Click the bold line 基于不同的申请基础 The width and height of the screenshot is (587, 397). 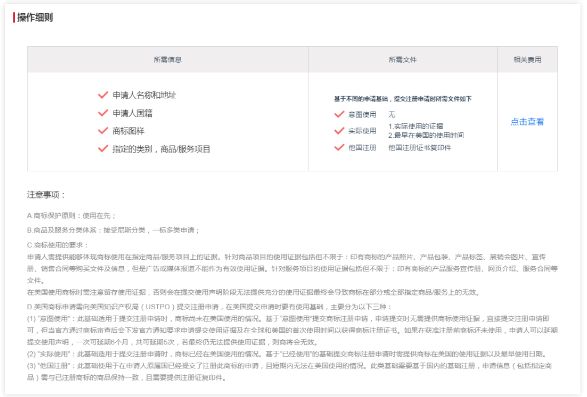(403, 99)
